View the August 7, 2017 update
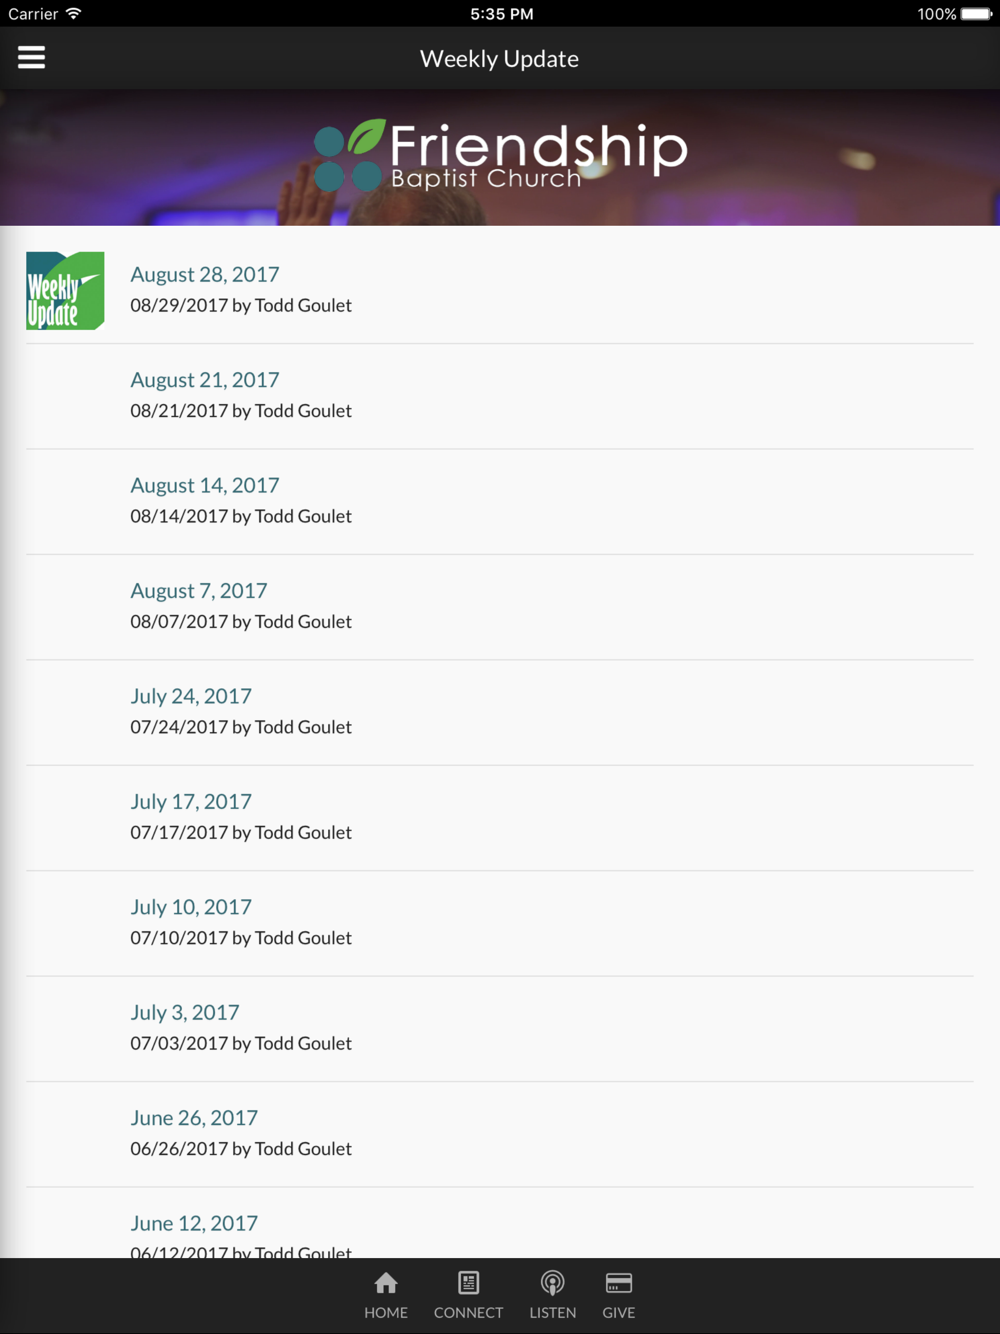 (x=500, y=607)
